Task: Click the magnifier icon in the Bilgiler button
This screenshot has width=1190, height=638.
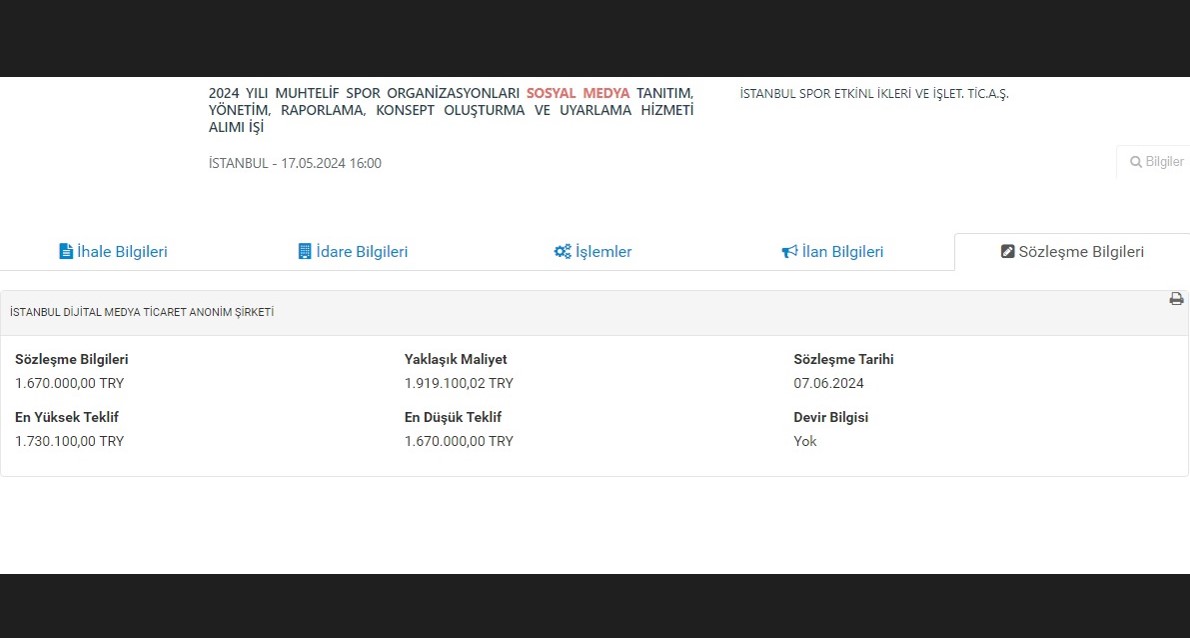Action: coord(1135,162)
